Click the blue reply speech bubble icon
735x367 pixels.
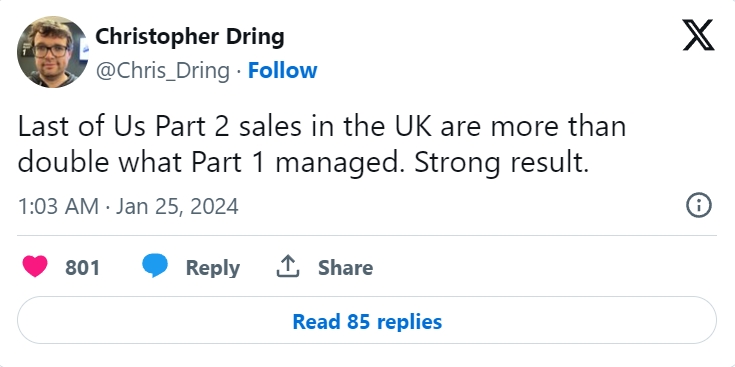tap(155, 266)
